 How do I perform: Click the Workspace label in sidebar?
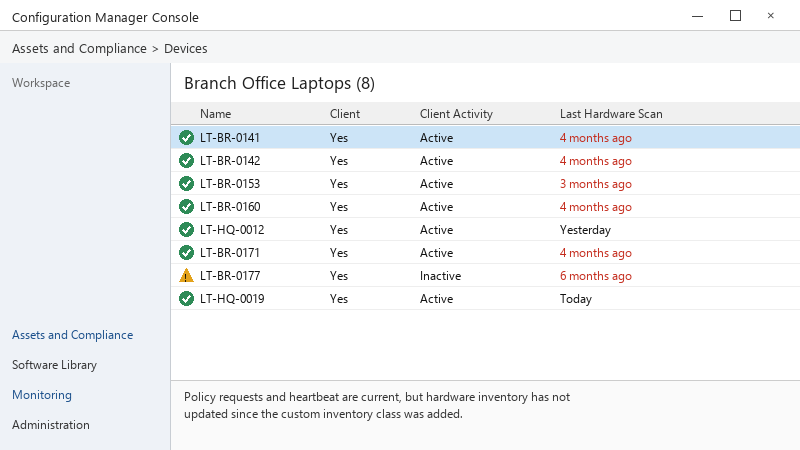[41, 83]
